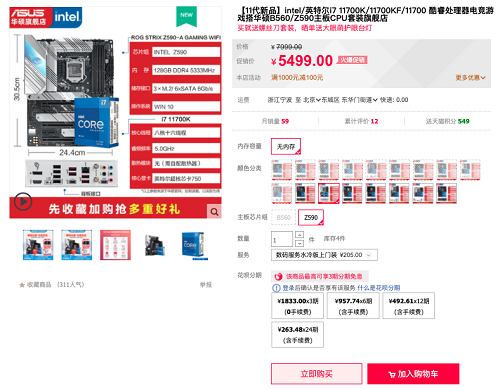500x390 pixels.
Task: Click the 火爆促销 promotion tag
Action: (x=352, y=60)
